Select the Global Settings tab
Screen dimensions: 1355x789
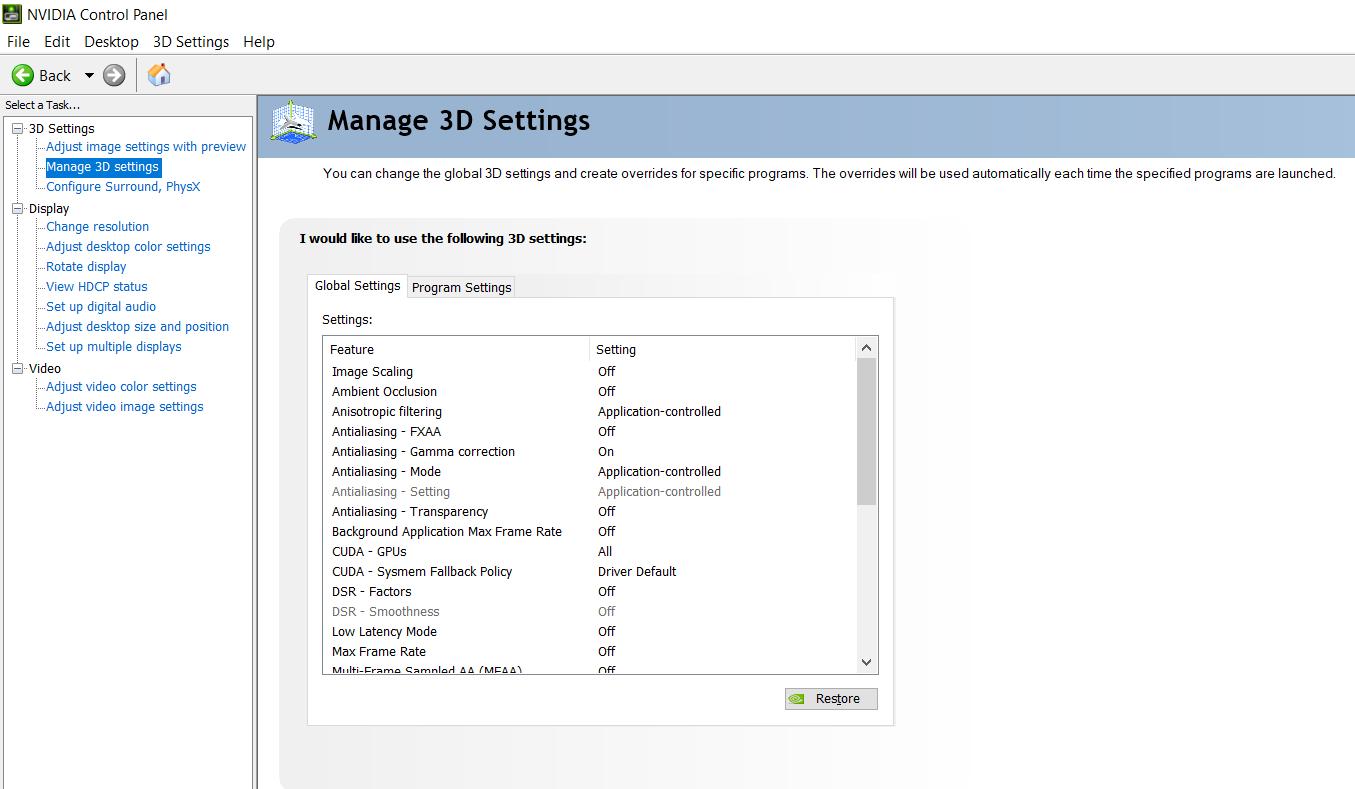(x=357, y=285)
